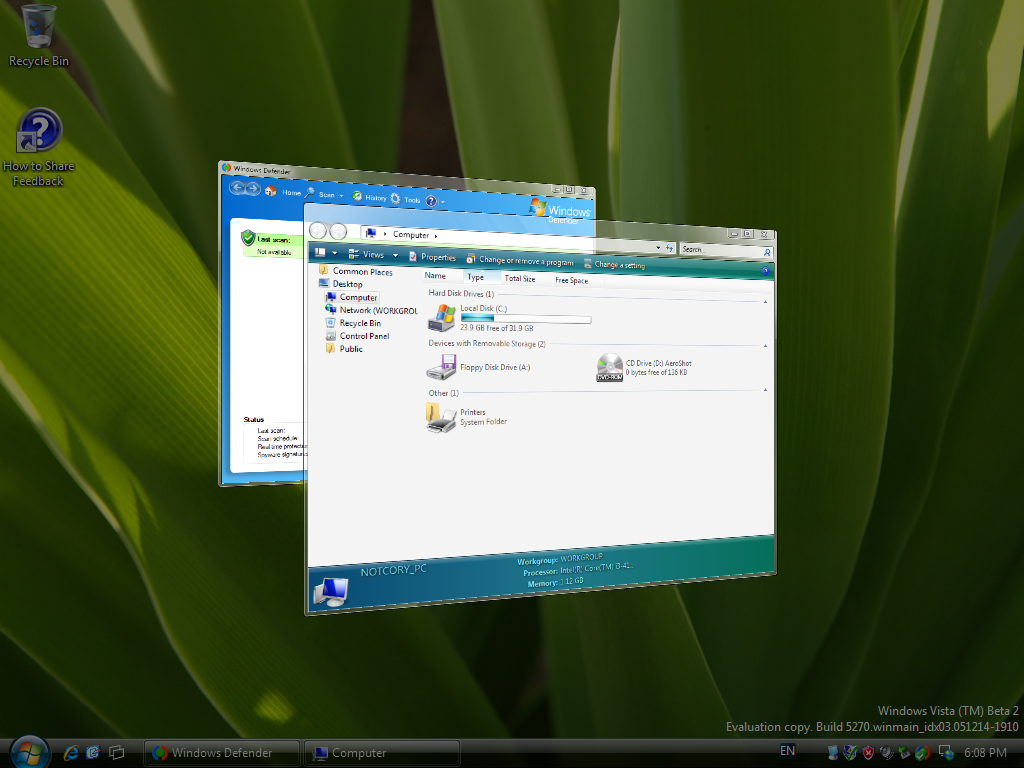Open the Organize layout dropdown arrow

click(x=335, y=253)
